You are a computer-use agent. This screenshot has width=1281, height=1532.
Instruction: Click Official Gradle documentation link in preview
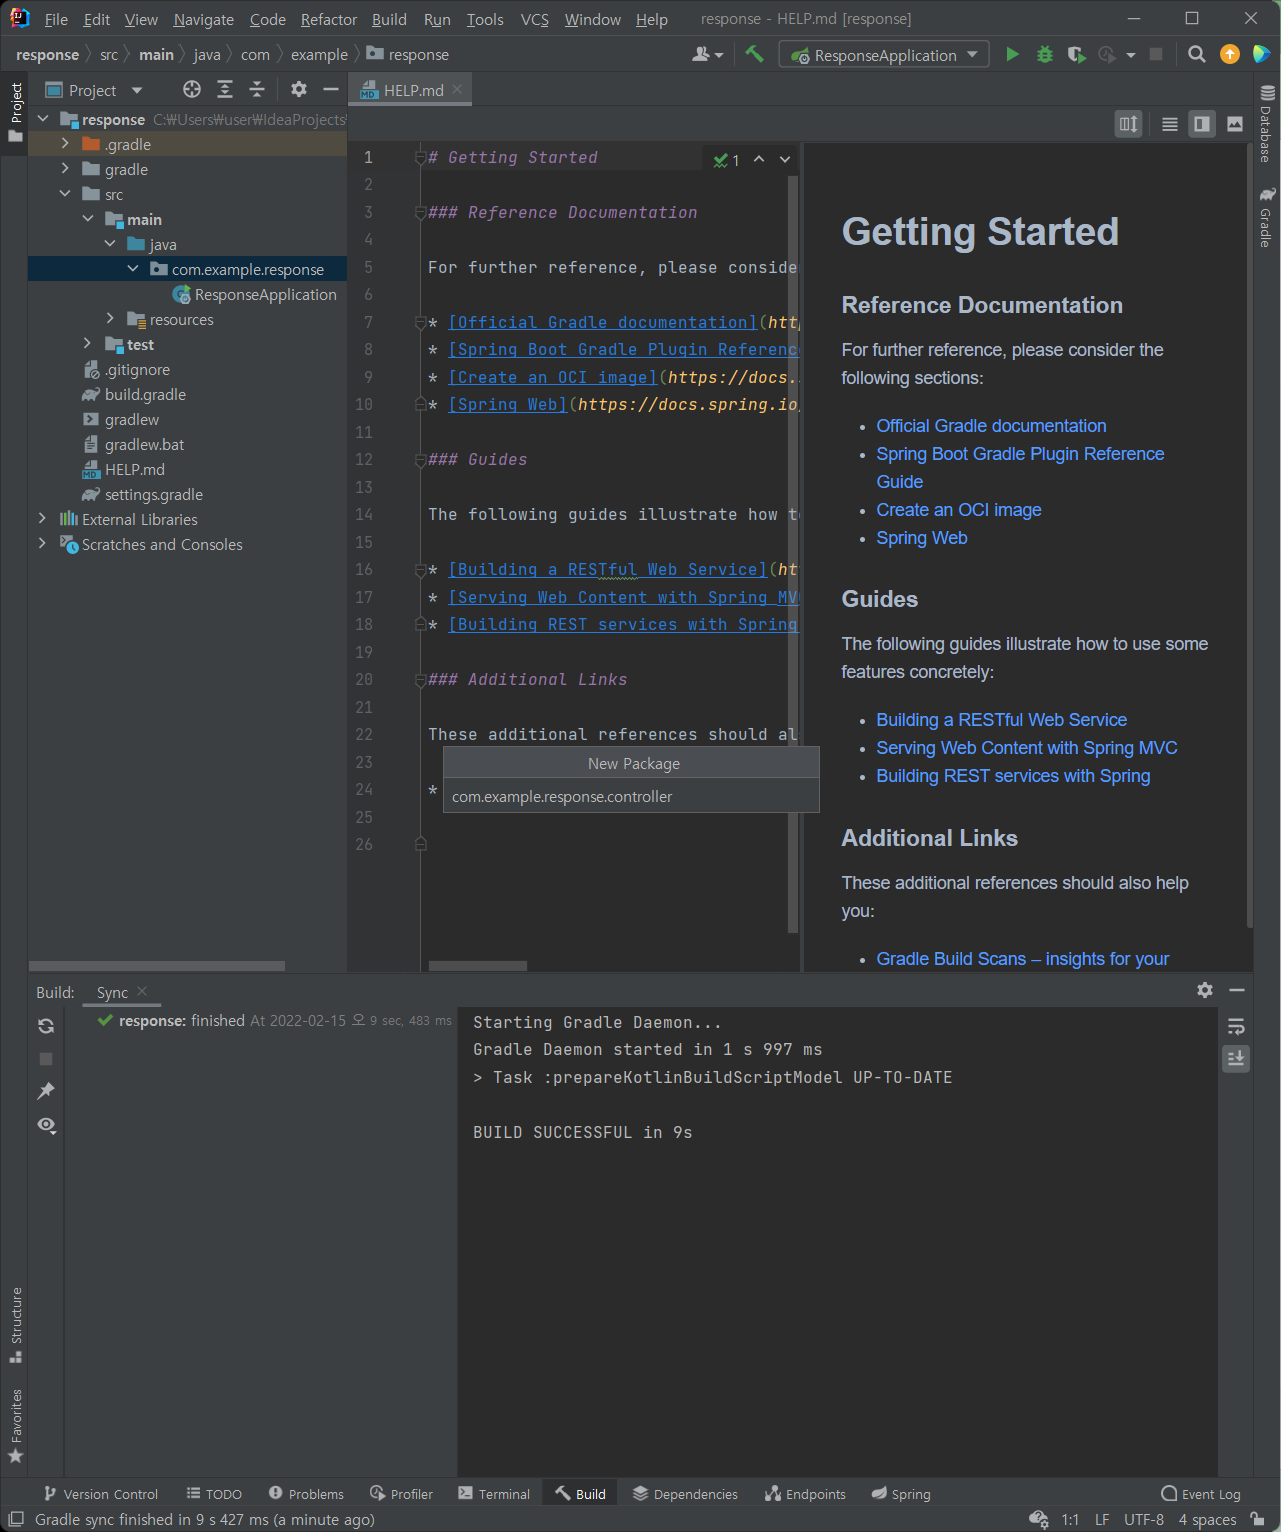coord(991,426)
